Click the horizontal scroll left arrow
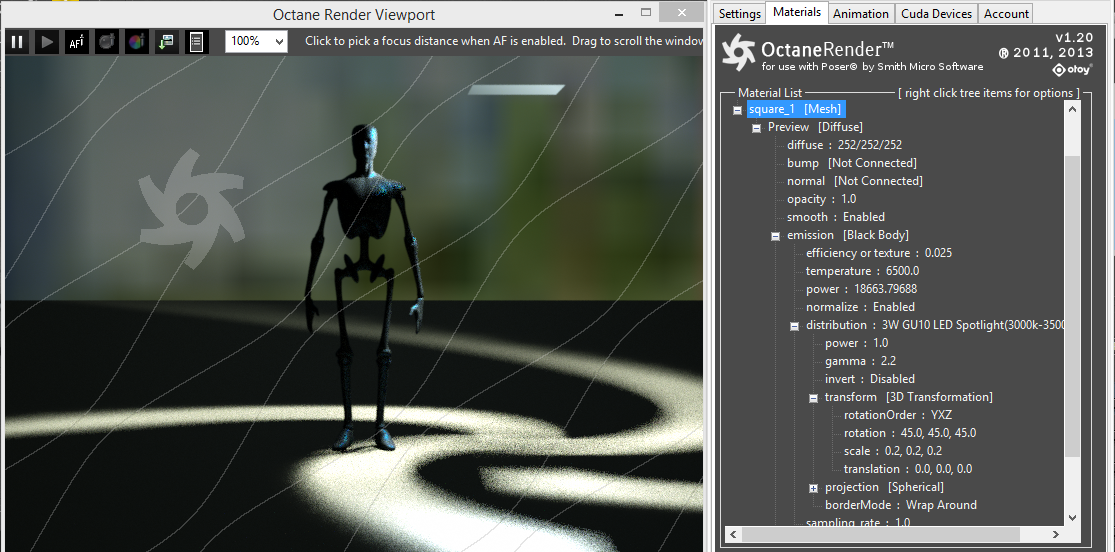Image resolution: width=1115 pixels, height=552 pixels. pyautogui.click(x=733, y=534)
